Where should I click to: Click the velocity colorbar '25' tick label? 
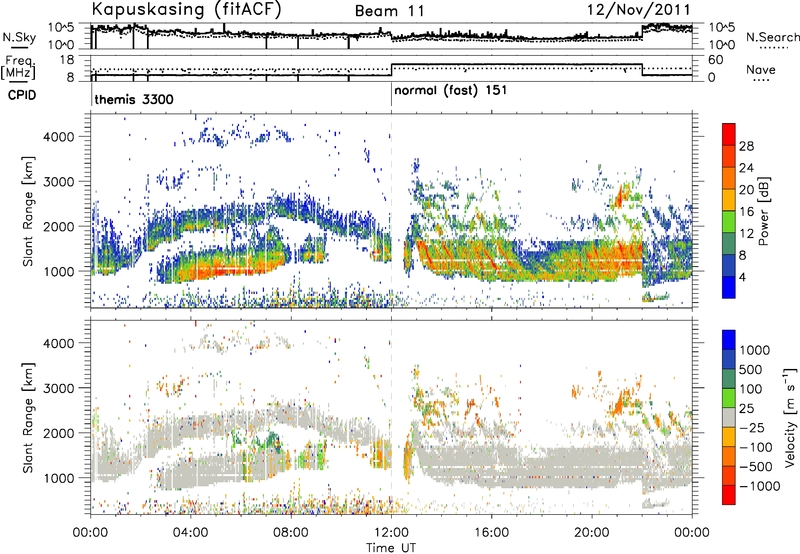point(746,409)
